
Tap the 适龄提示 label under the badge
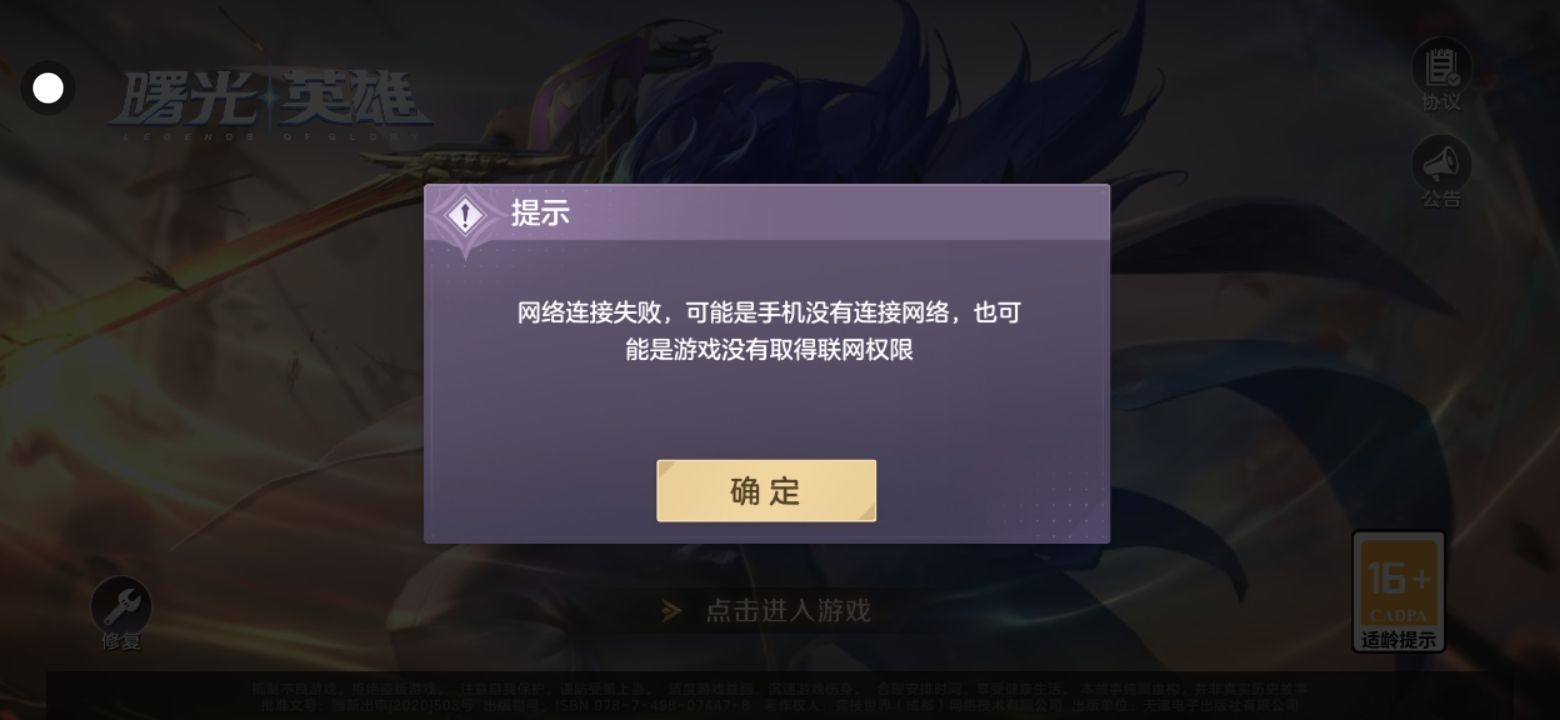1398,640
